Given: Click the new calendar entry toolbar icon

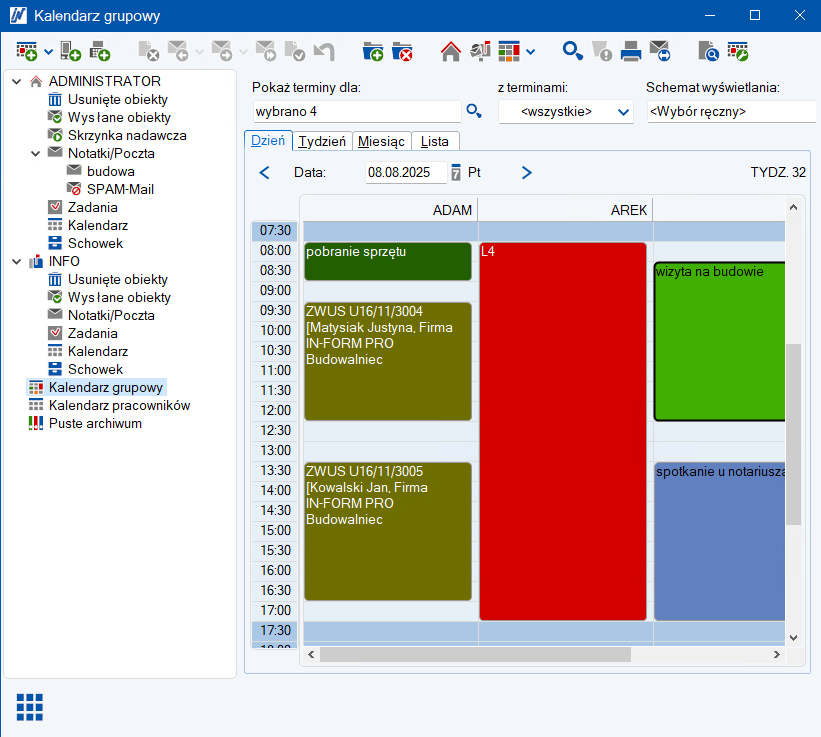Looking at the screenshot, I should (x=27, y=50).
